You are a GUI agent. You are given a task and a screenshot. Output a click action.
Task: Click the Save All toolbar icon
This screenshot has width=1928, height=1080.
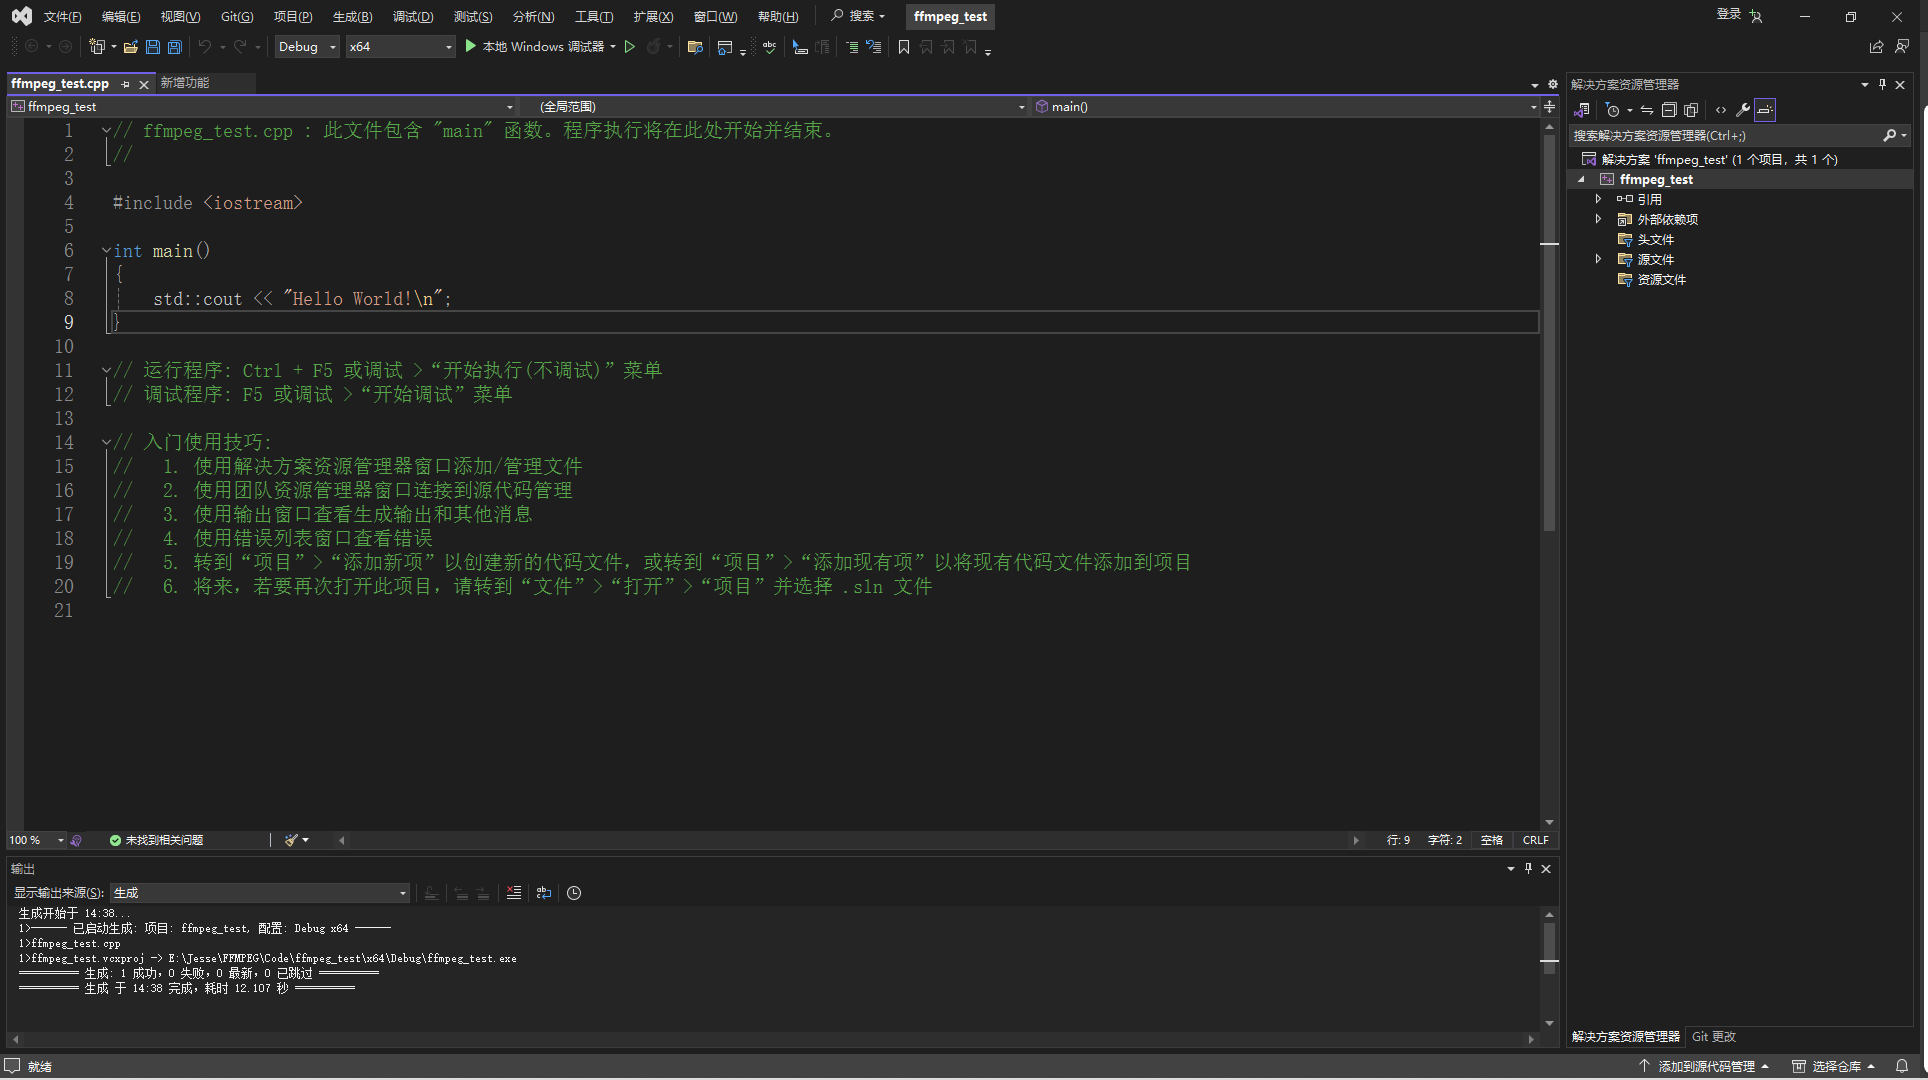point(175,47)
